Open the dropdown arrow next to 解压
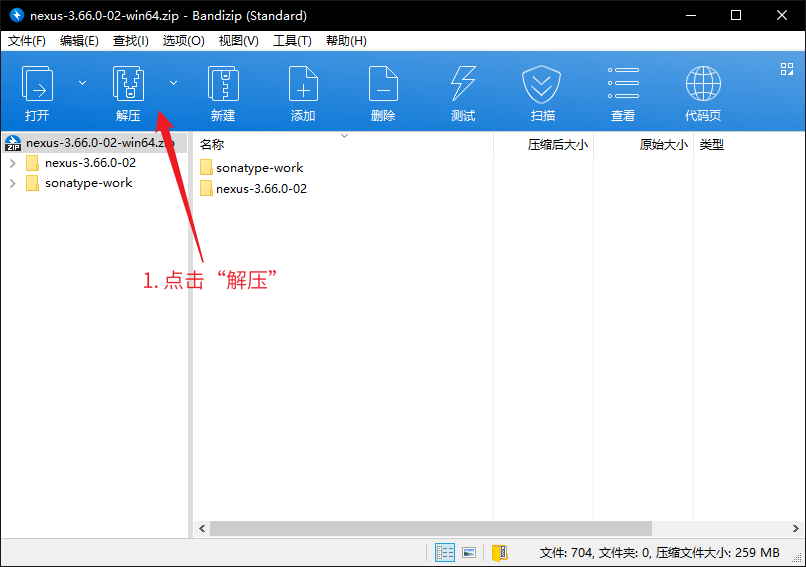 click(x=174, y=83)
